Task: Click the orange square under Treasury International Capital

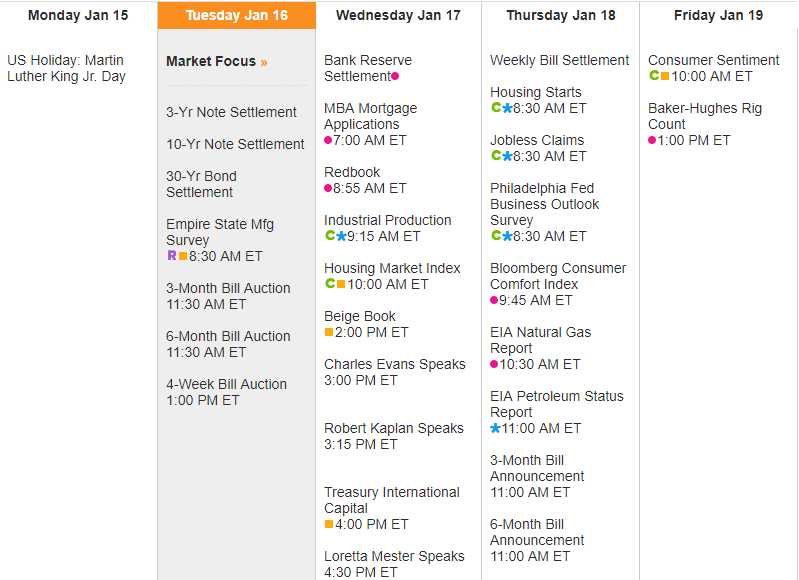Action: point(329,524)
